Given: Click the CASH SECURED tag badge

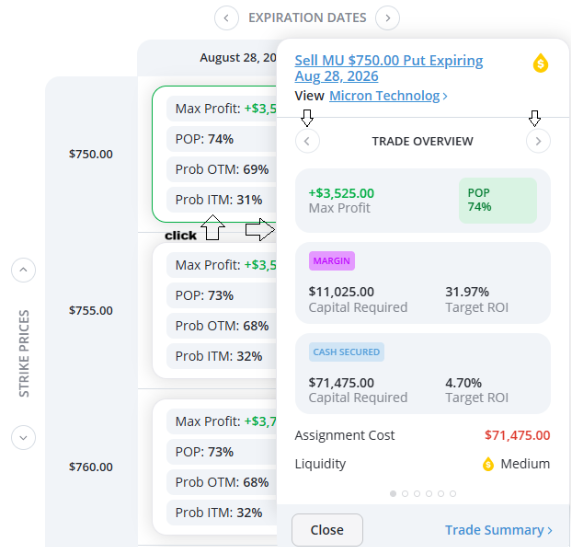Looking at the screenshot, I should 346,352.
